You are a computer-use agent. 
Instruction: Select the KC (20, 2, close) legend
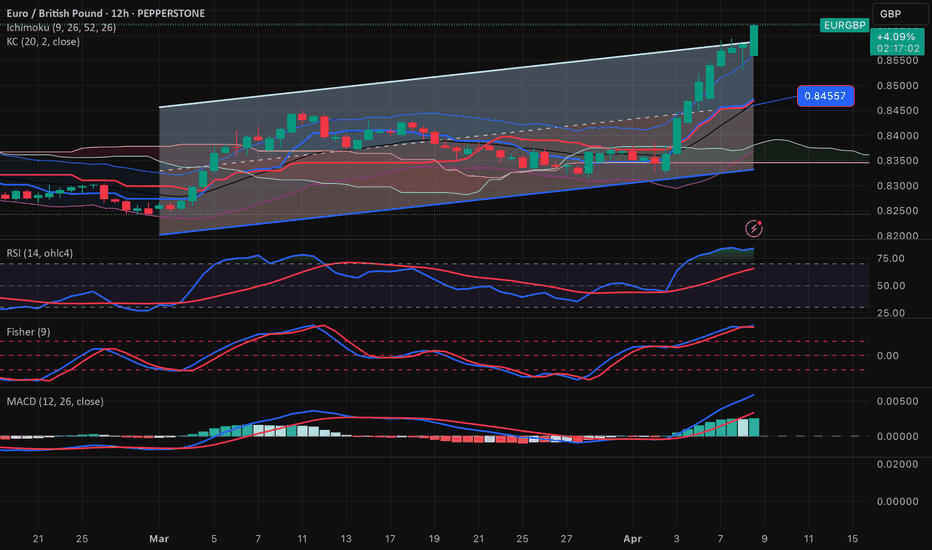(x=43, y=42)
